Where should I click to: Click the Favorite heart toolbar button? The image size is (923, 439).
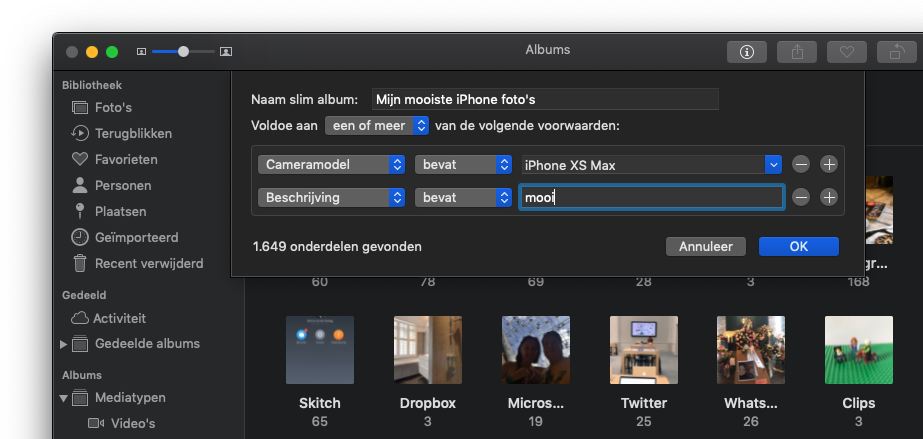coord(846,52)
